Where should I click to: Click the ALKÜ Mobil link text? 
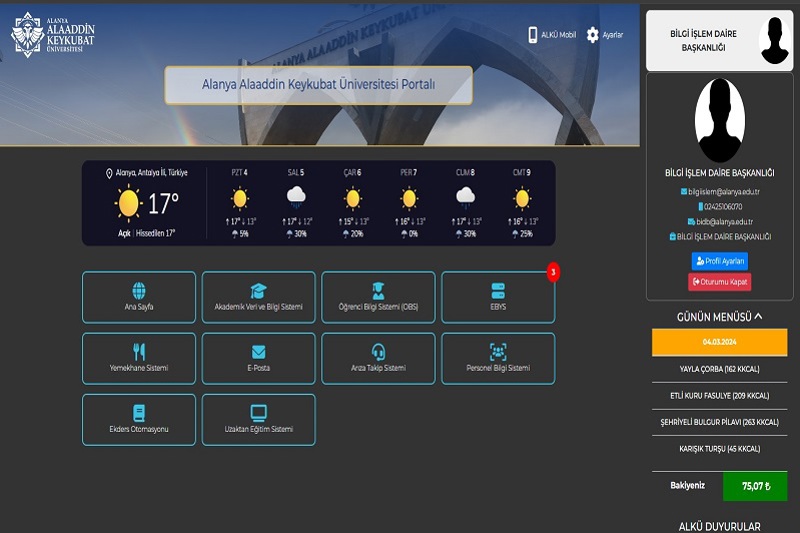coord(558,35)
